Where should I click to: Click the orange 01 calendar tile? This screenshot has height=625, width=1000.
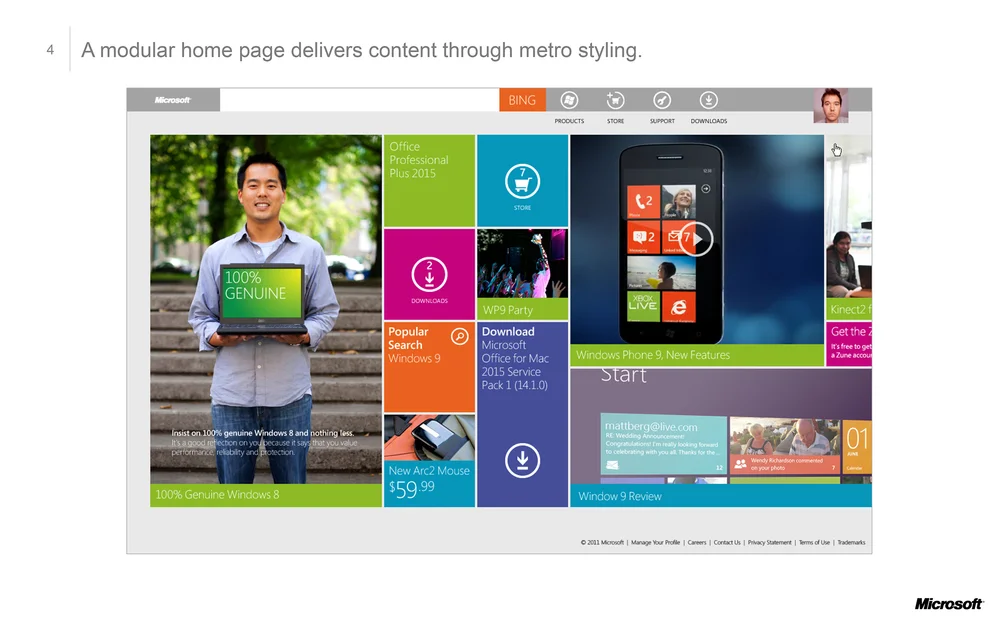click(857, 446)
